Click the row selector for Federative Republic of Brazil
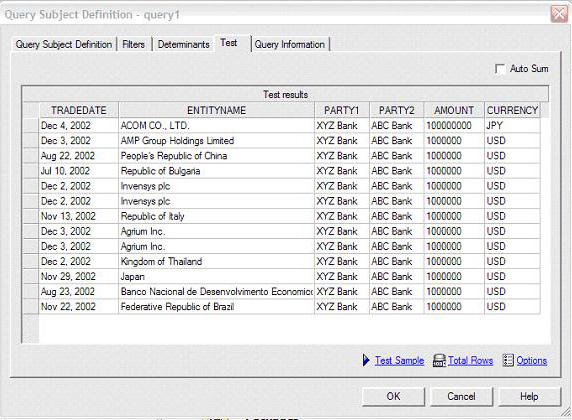Screen dimensions: 572x420 point(30,307)
